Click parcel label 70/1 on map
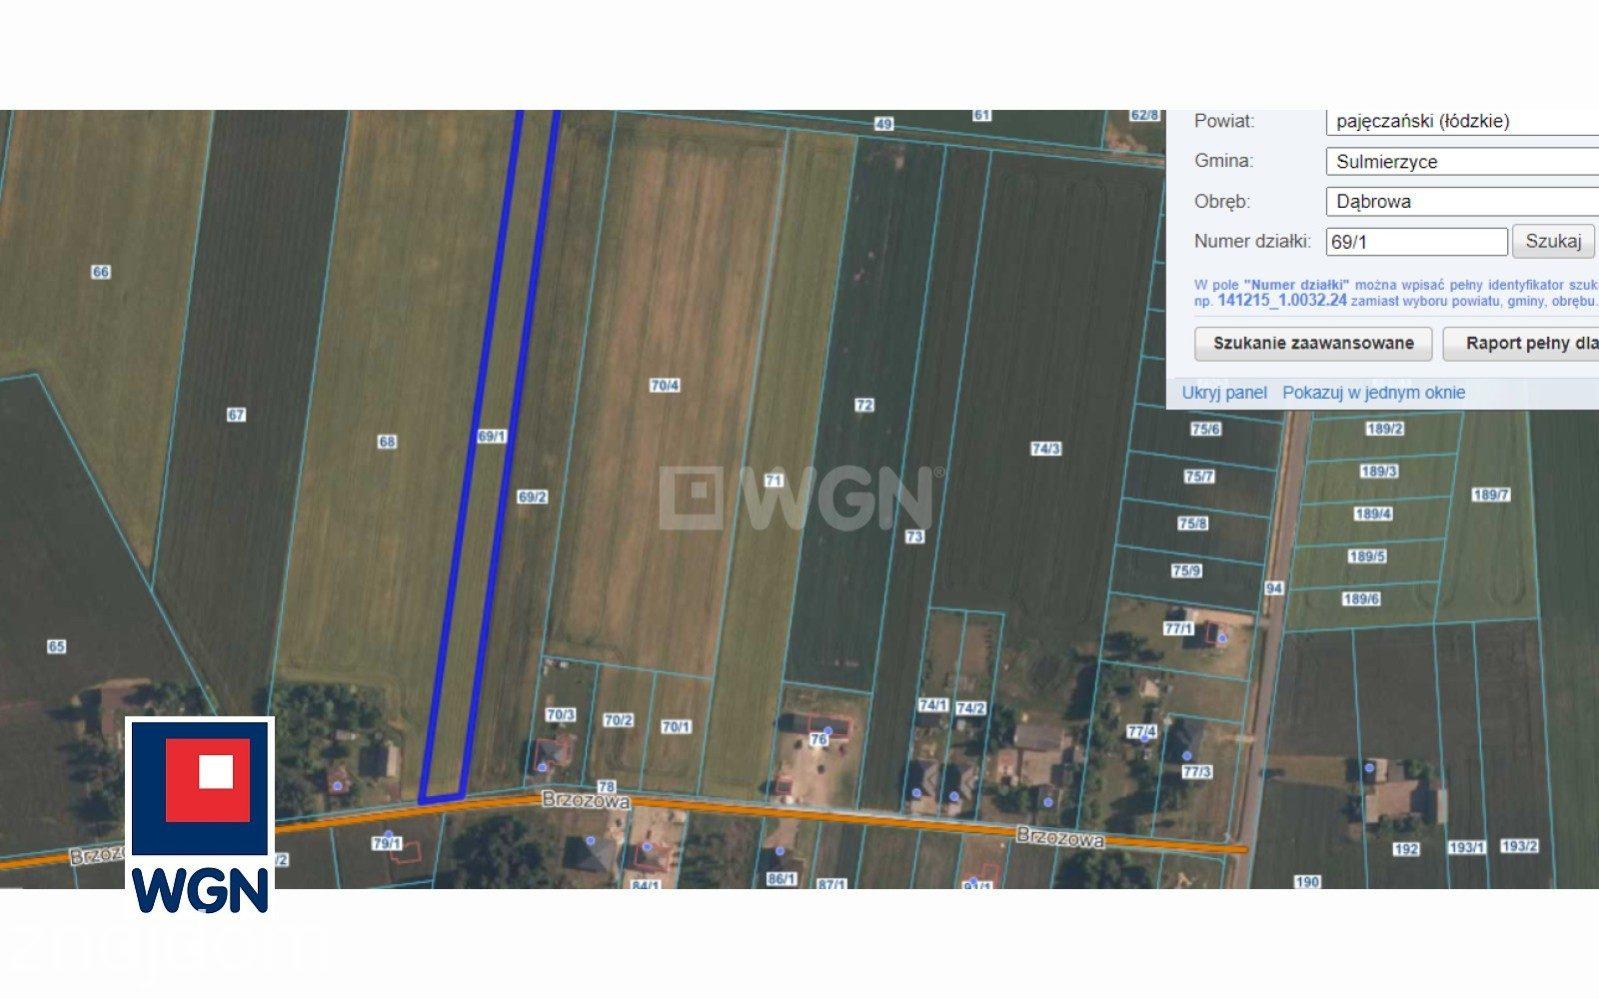The height and width of the screenshot is (999, 1599). pyautogui.click(x=676, y=727)
